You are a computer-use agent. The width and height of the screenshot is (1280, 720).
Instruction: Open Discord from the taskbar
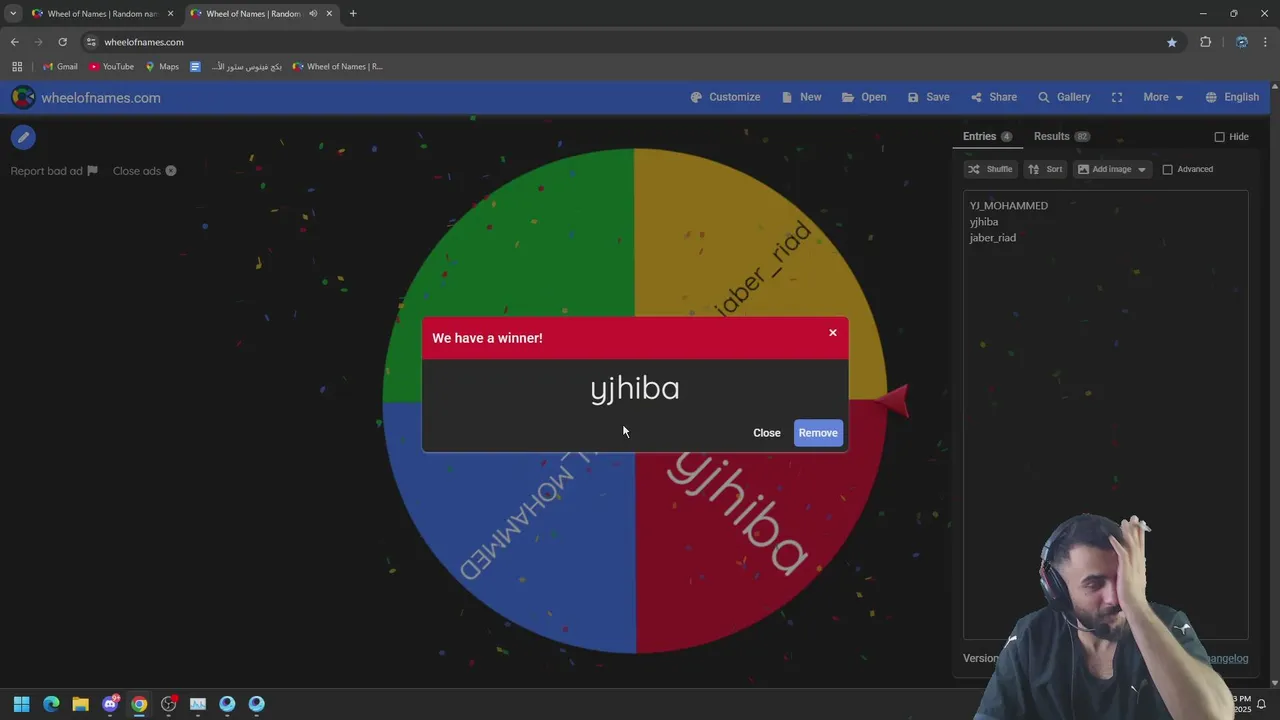click(x=110, y=704)
